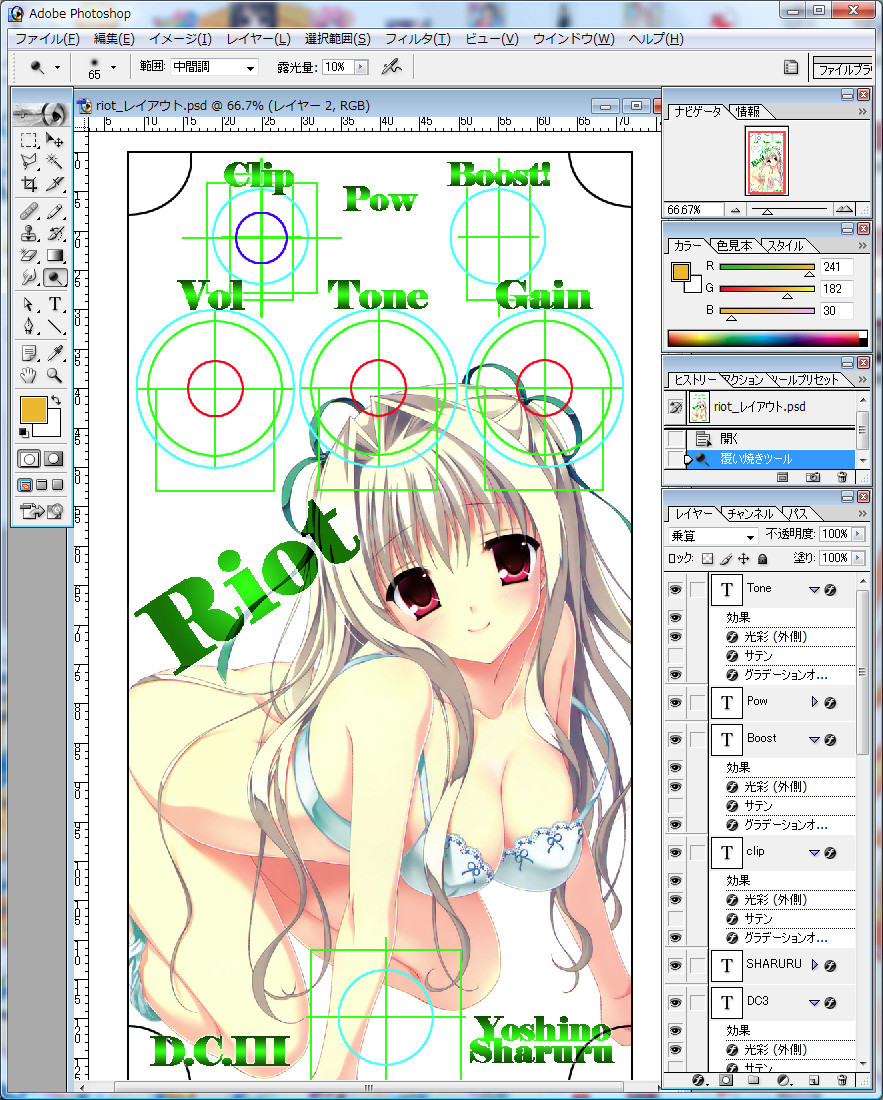Image resolution: width=883 pixels, height=1100 pixels.
Task: Select the Rectangular Marquee tool
Action: [x=29, y=140]
